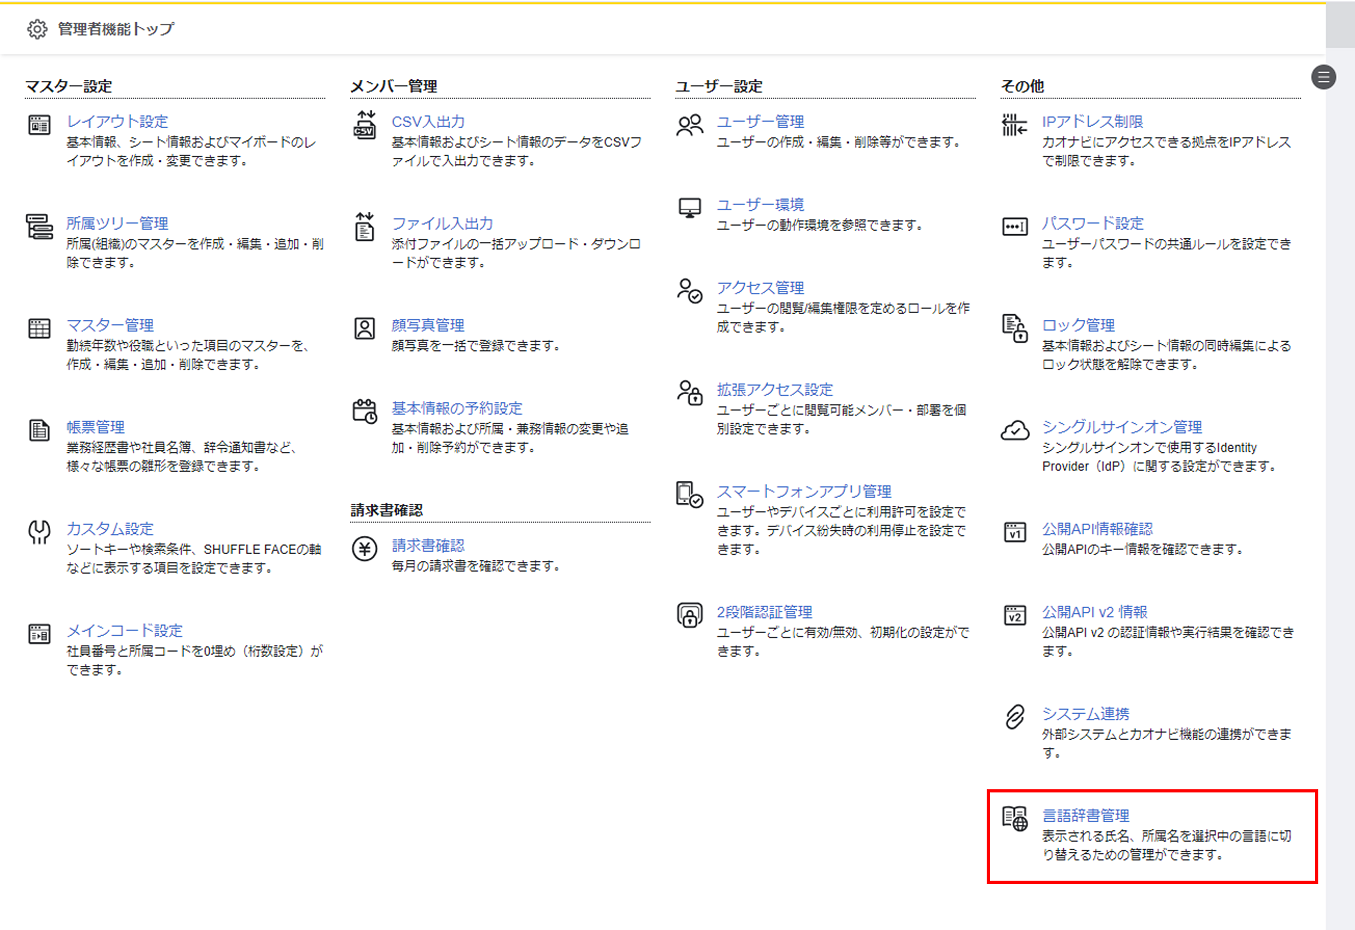
Task: Click the smartphone app management icon
Action: (x=690, y=495)
